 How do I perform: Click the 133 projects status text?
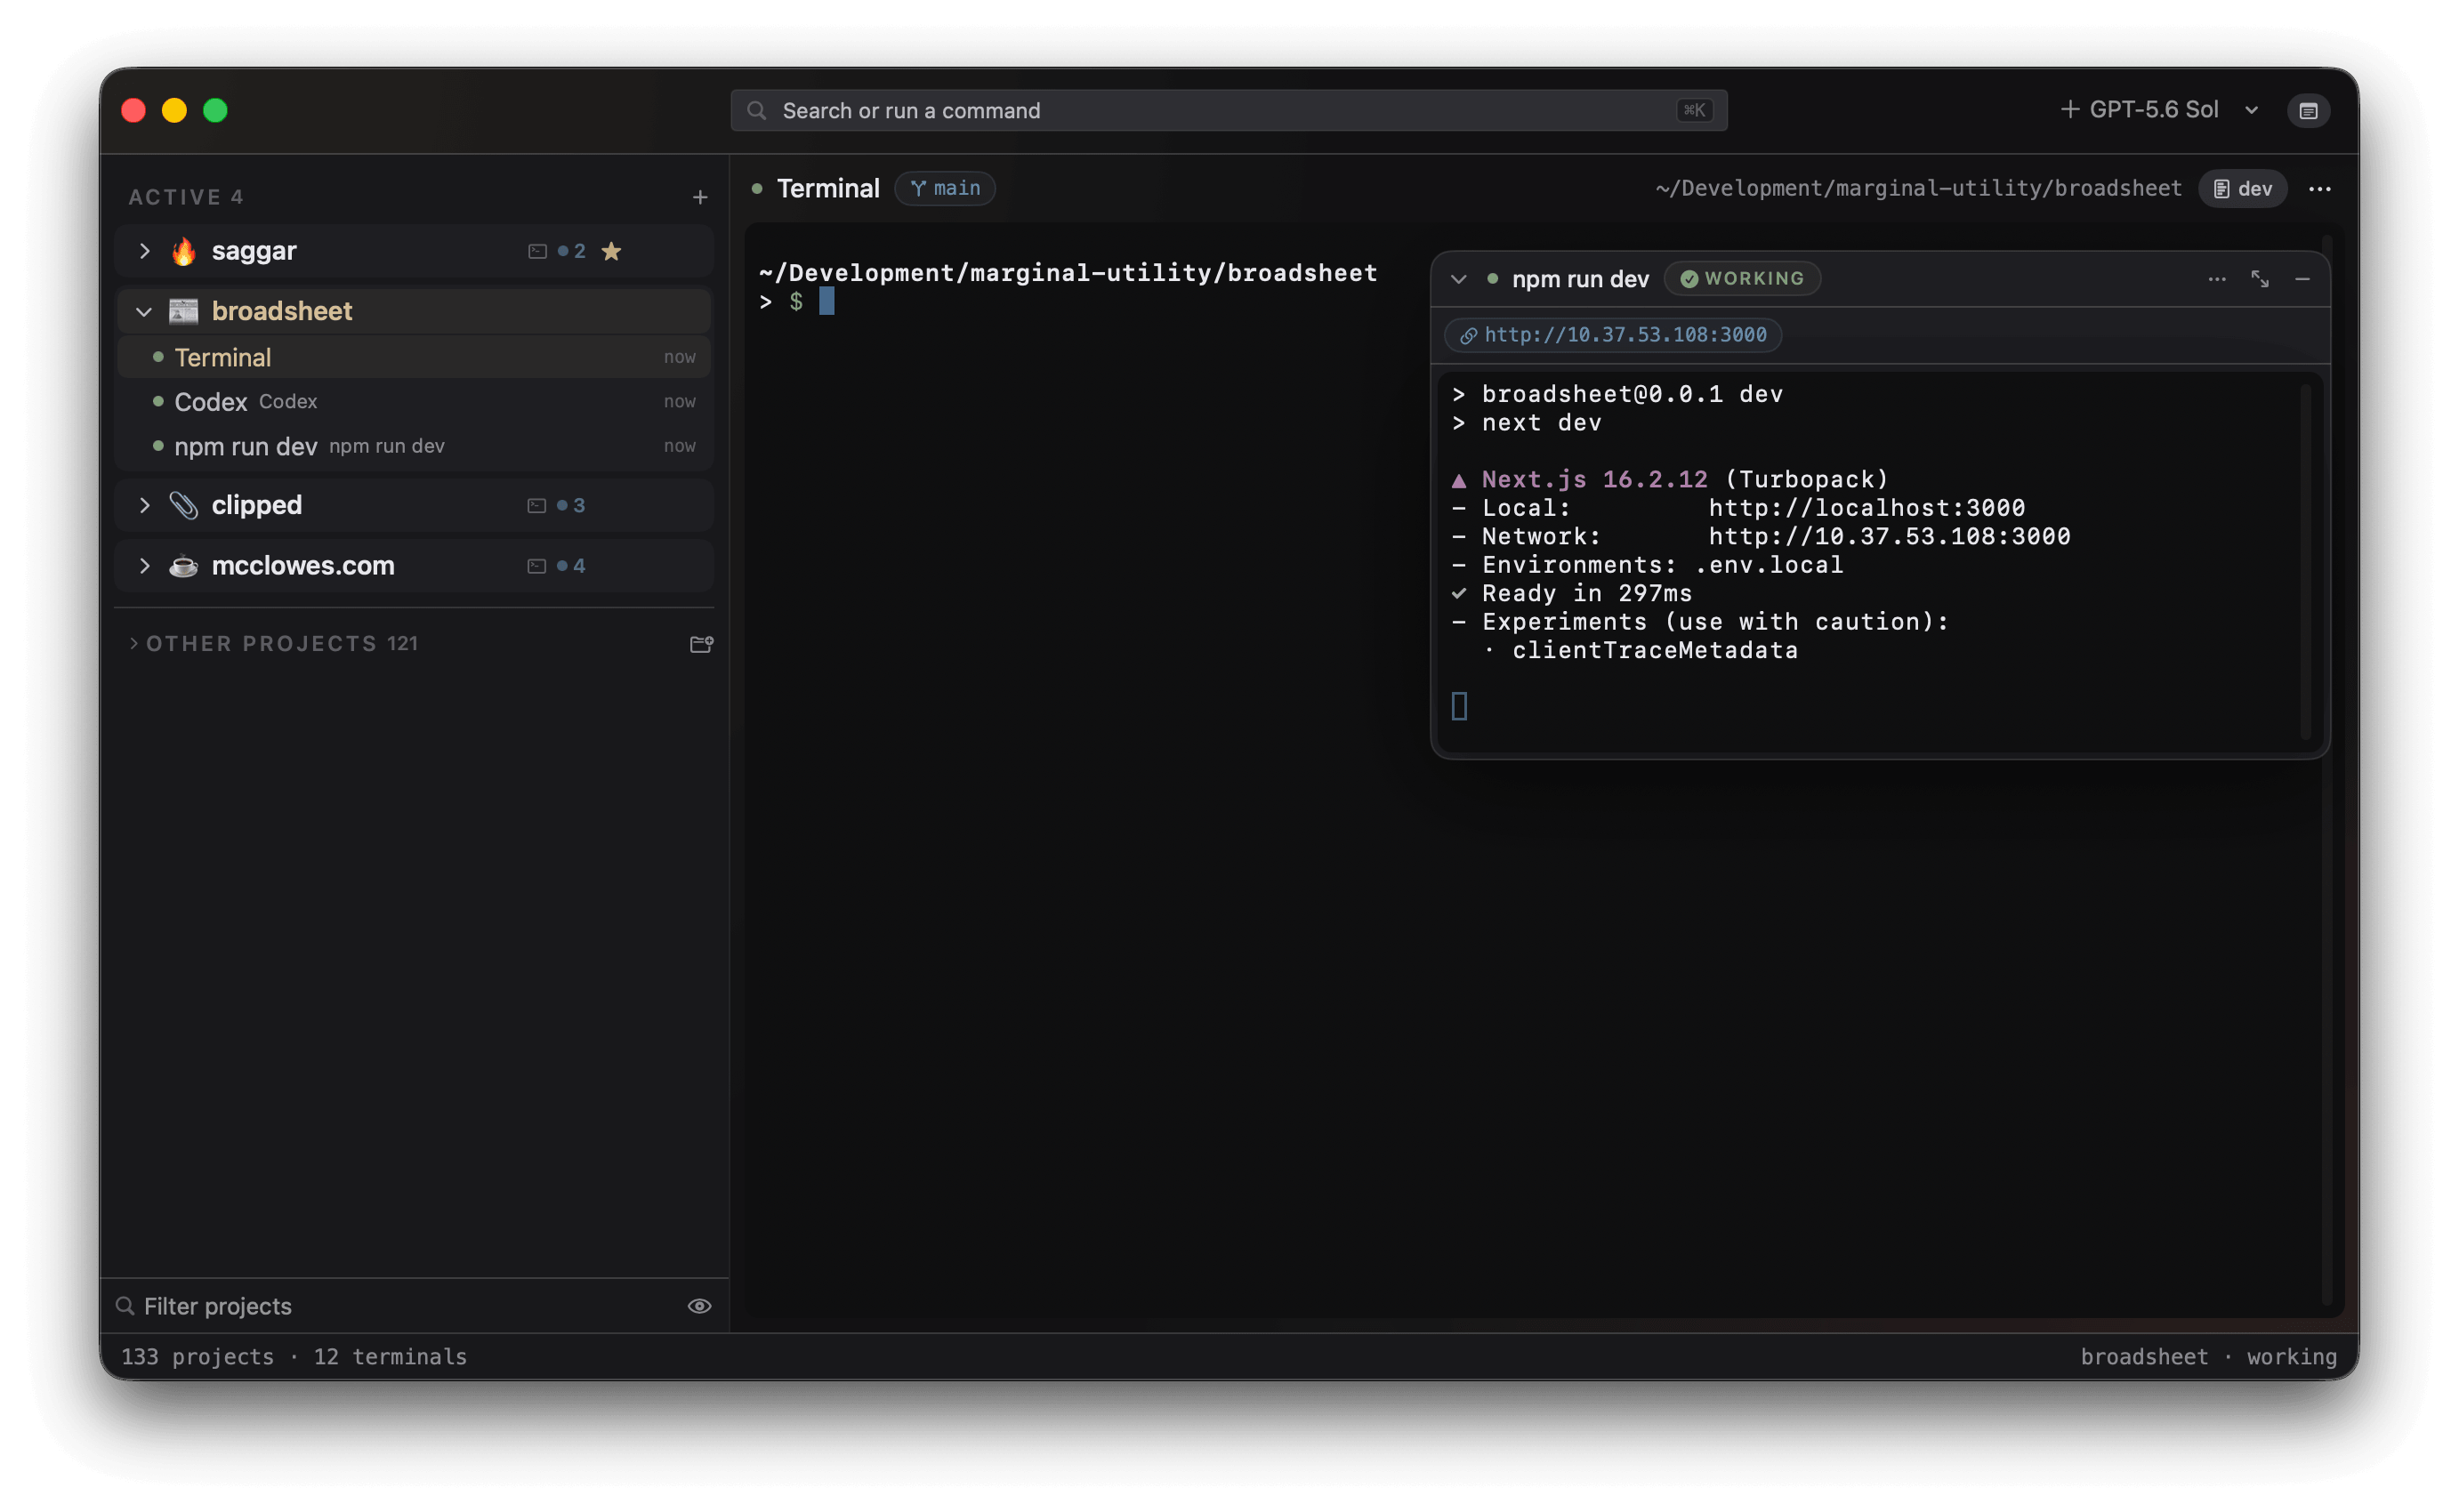point(197,1356)
